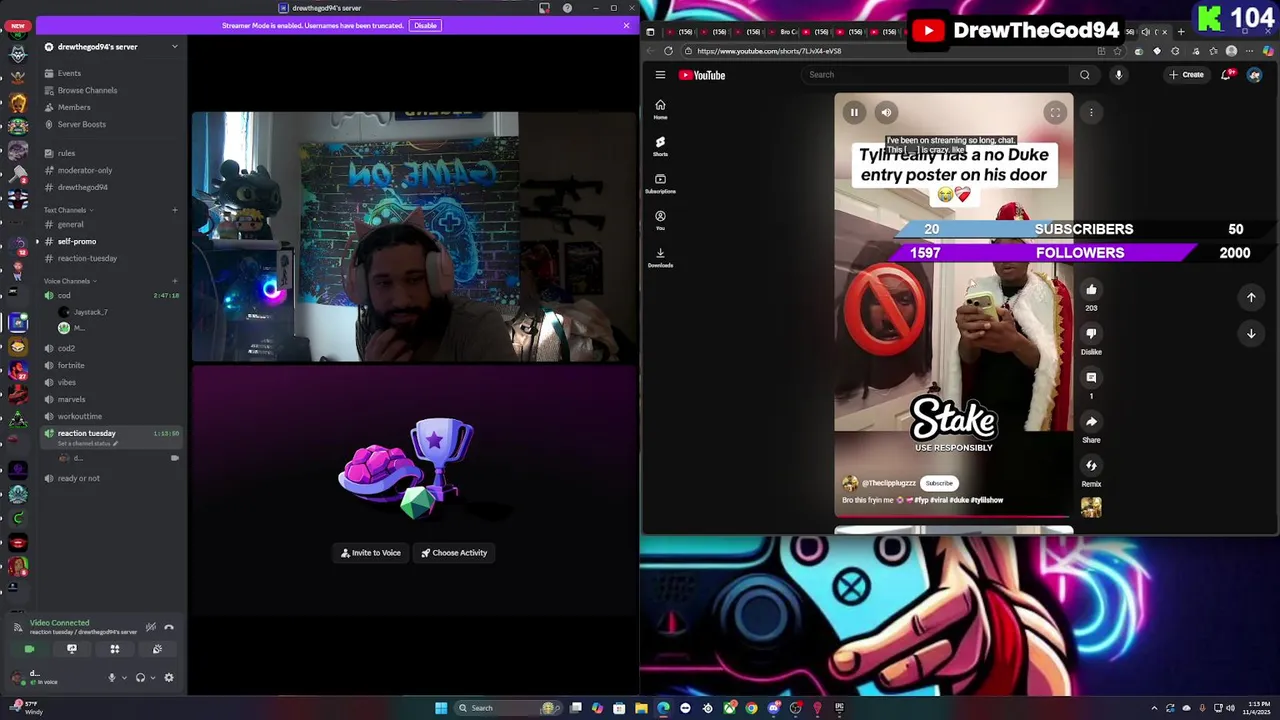
Task: Open the Short's three-dot more menu
Action: pyautogui.click(x=1091, y=112)
